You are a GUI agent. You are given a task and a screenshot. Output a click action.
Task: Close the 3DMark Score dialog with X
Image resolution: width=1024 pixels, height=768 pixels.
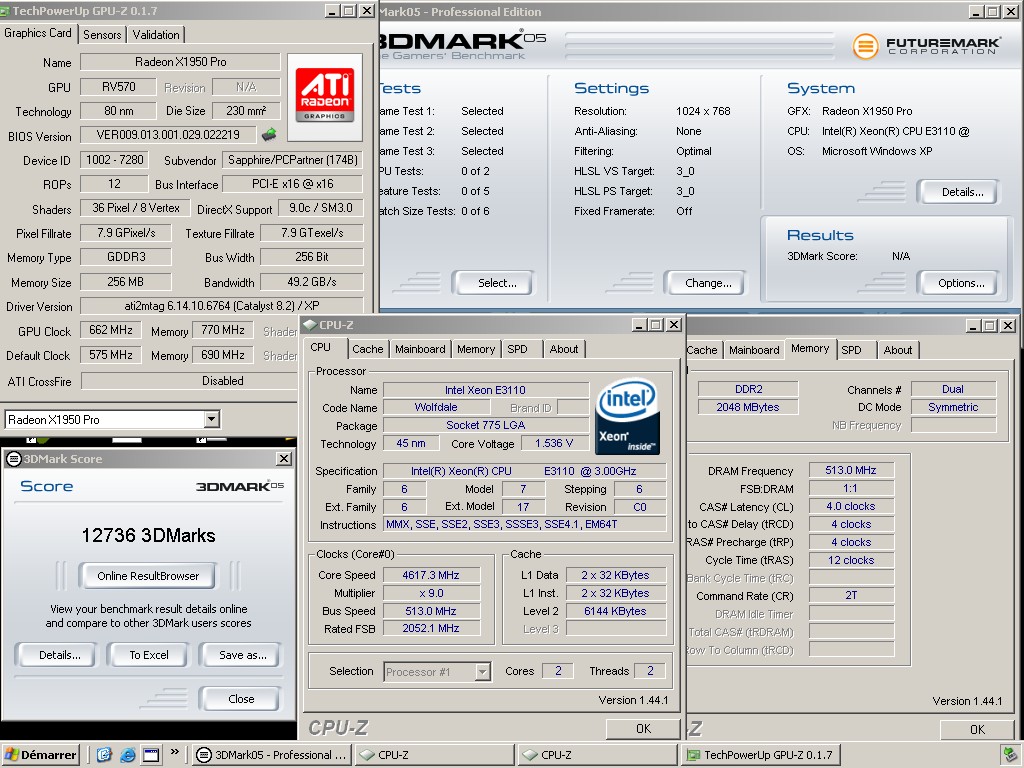tap(283, 459)
